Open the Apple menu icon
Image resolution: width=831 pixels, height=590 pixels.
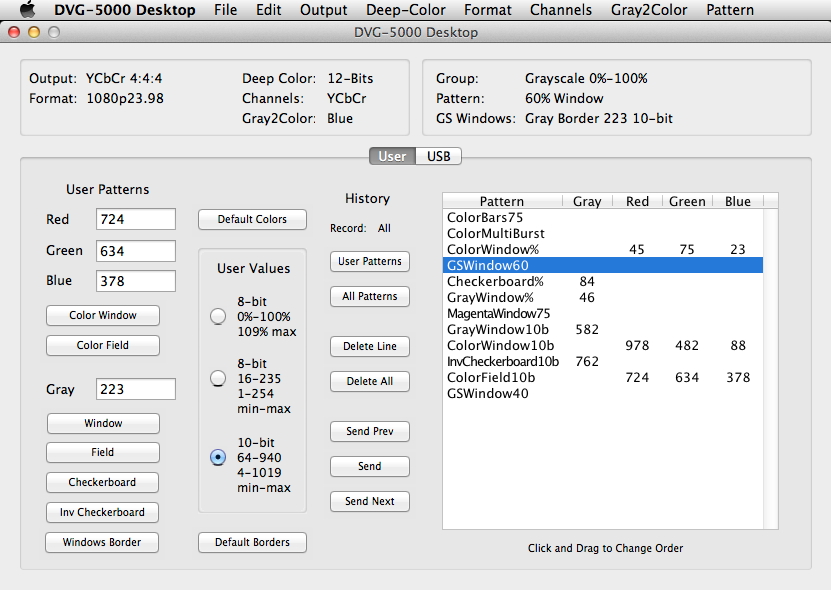[x=28, y=10]
